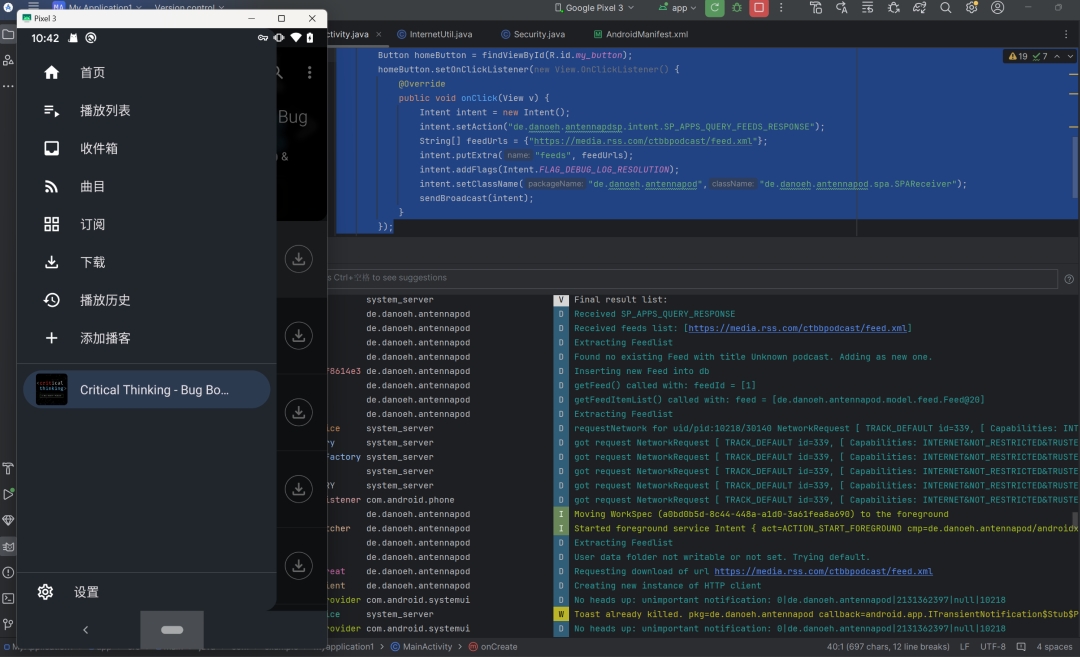Click the account profile icon
The image size is (1080, 657).
click(x=997, y=8)
